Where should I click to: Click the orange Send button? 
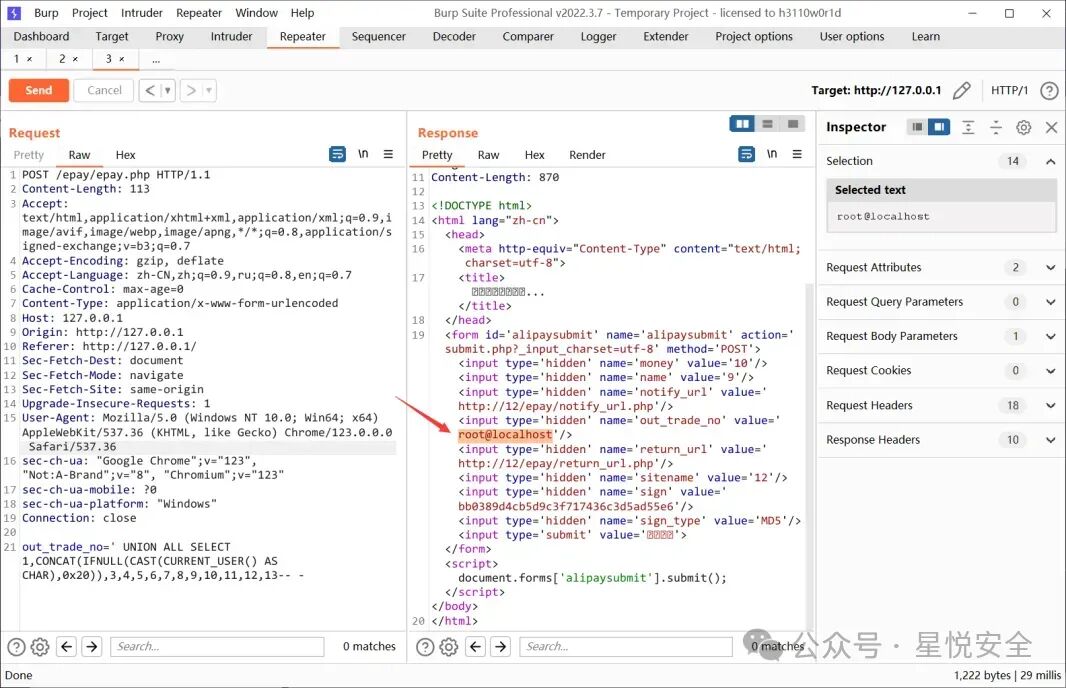[x=39, y=90]
